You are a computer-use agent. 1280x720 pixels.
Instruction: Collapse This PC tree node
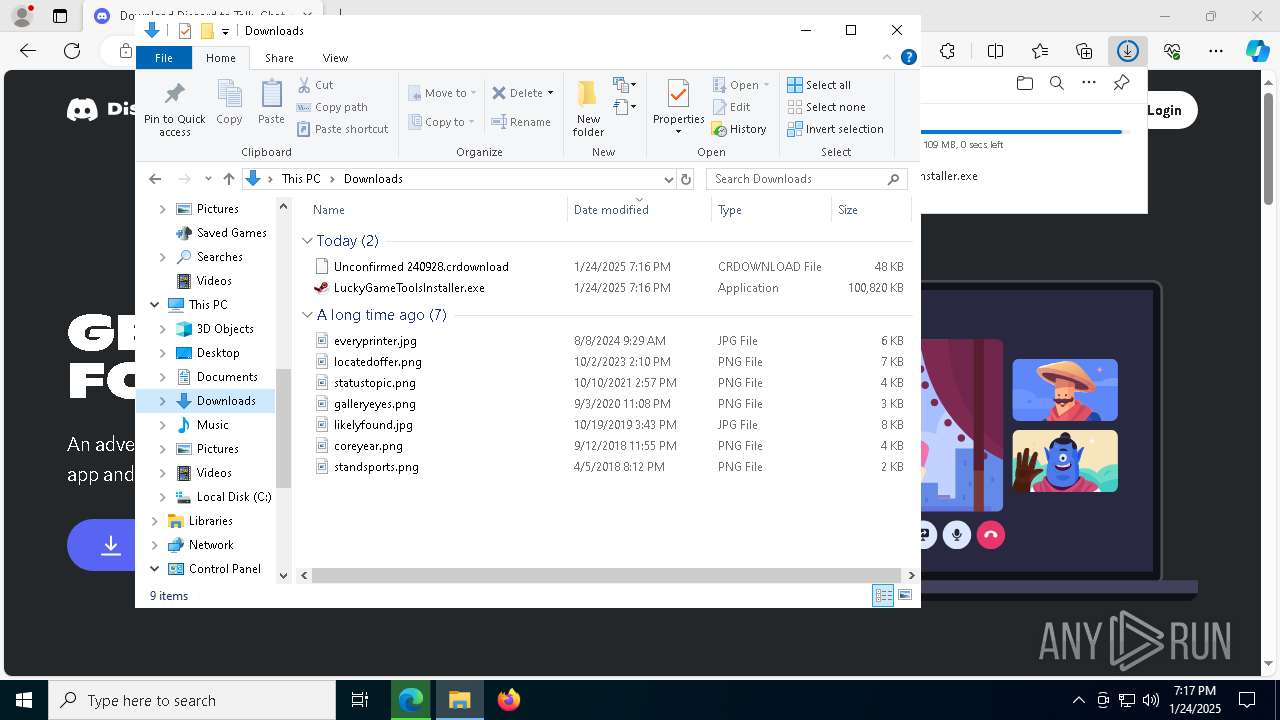155,305
